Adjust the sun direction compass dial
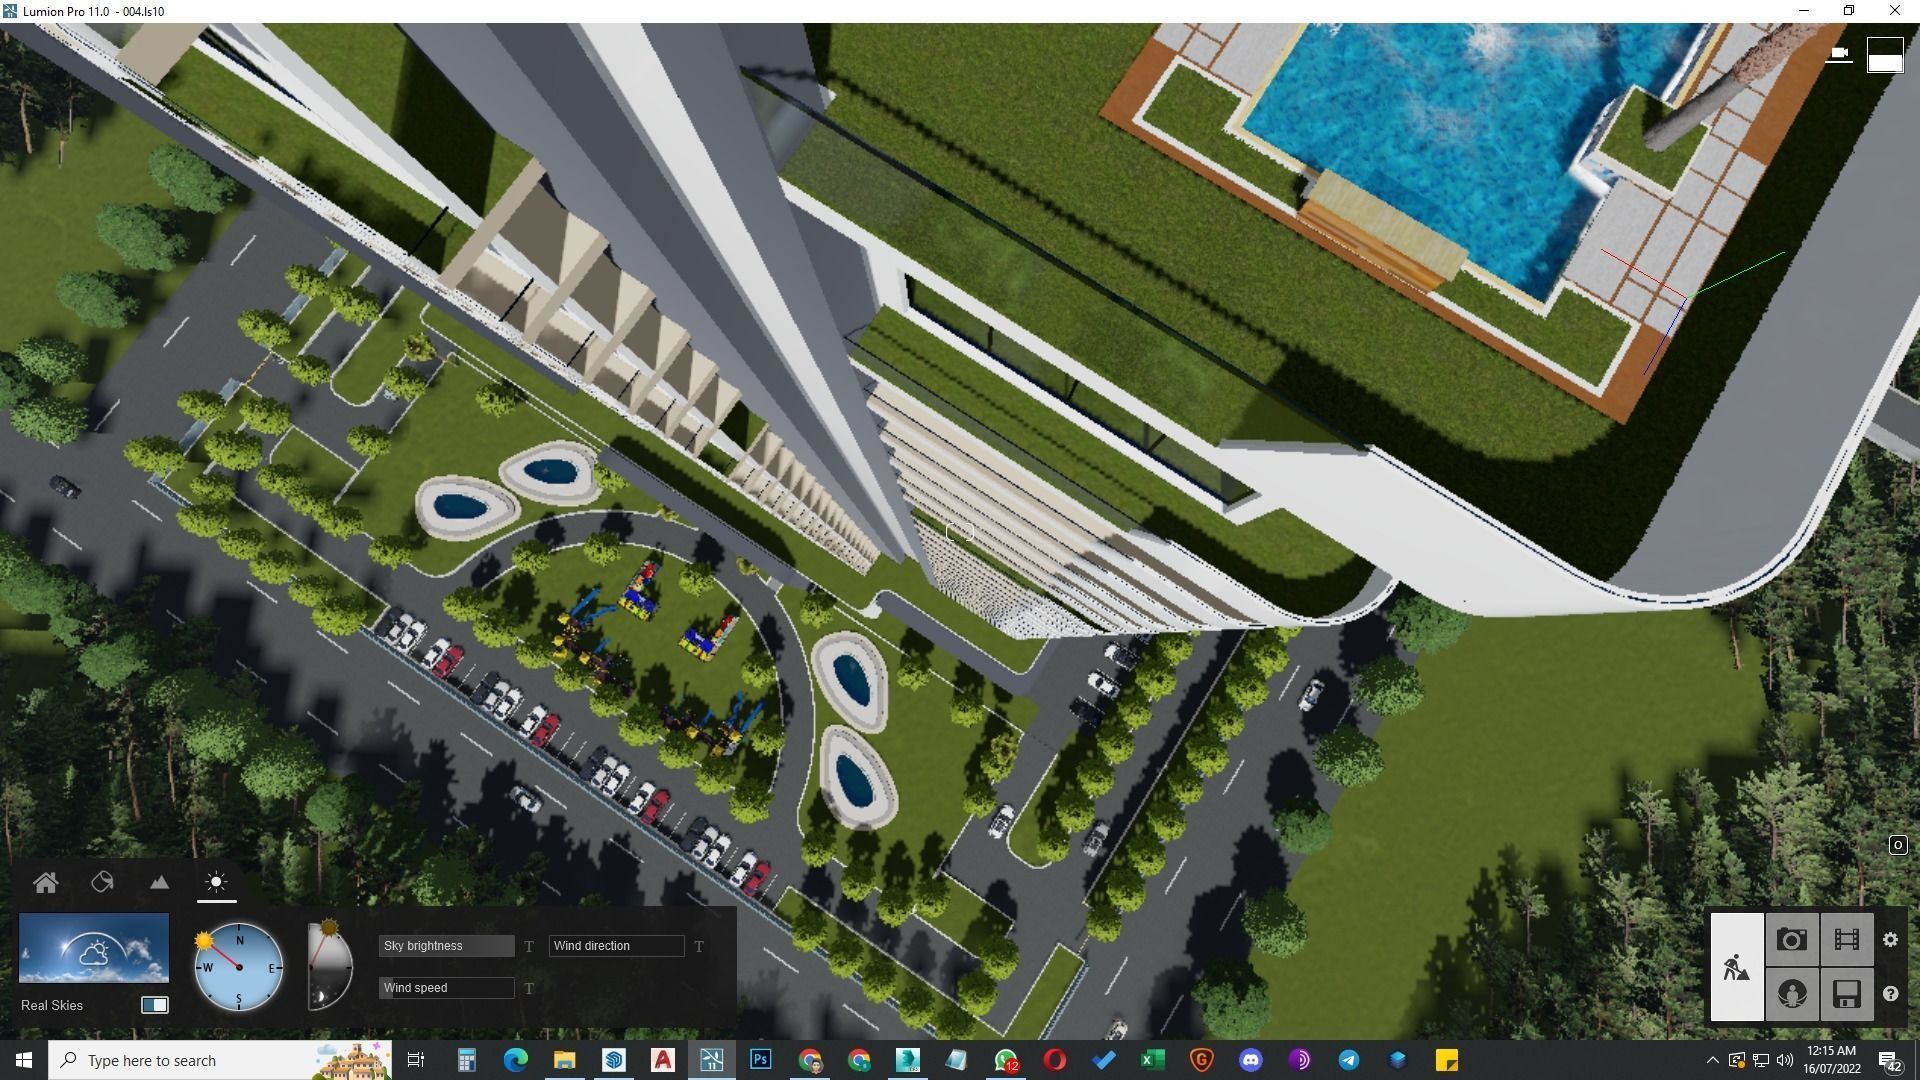The image size is (1920, 1080). 239,967
